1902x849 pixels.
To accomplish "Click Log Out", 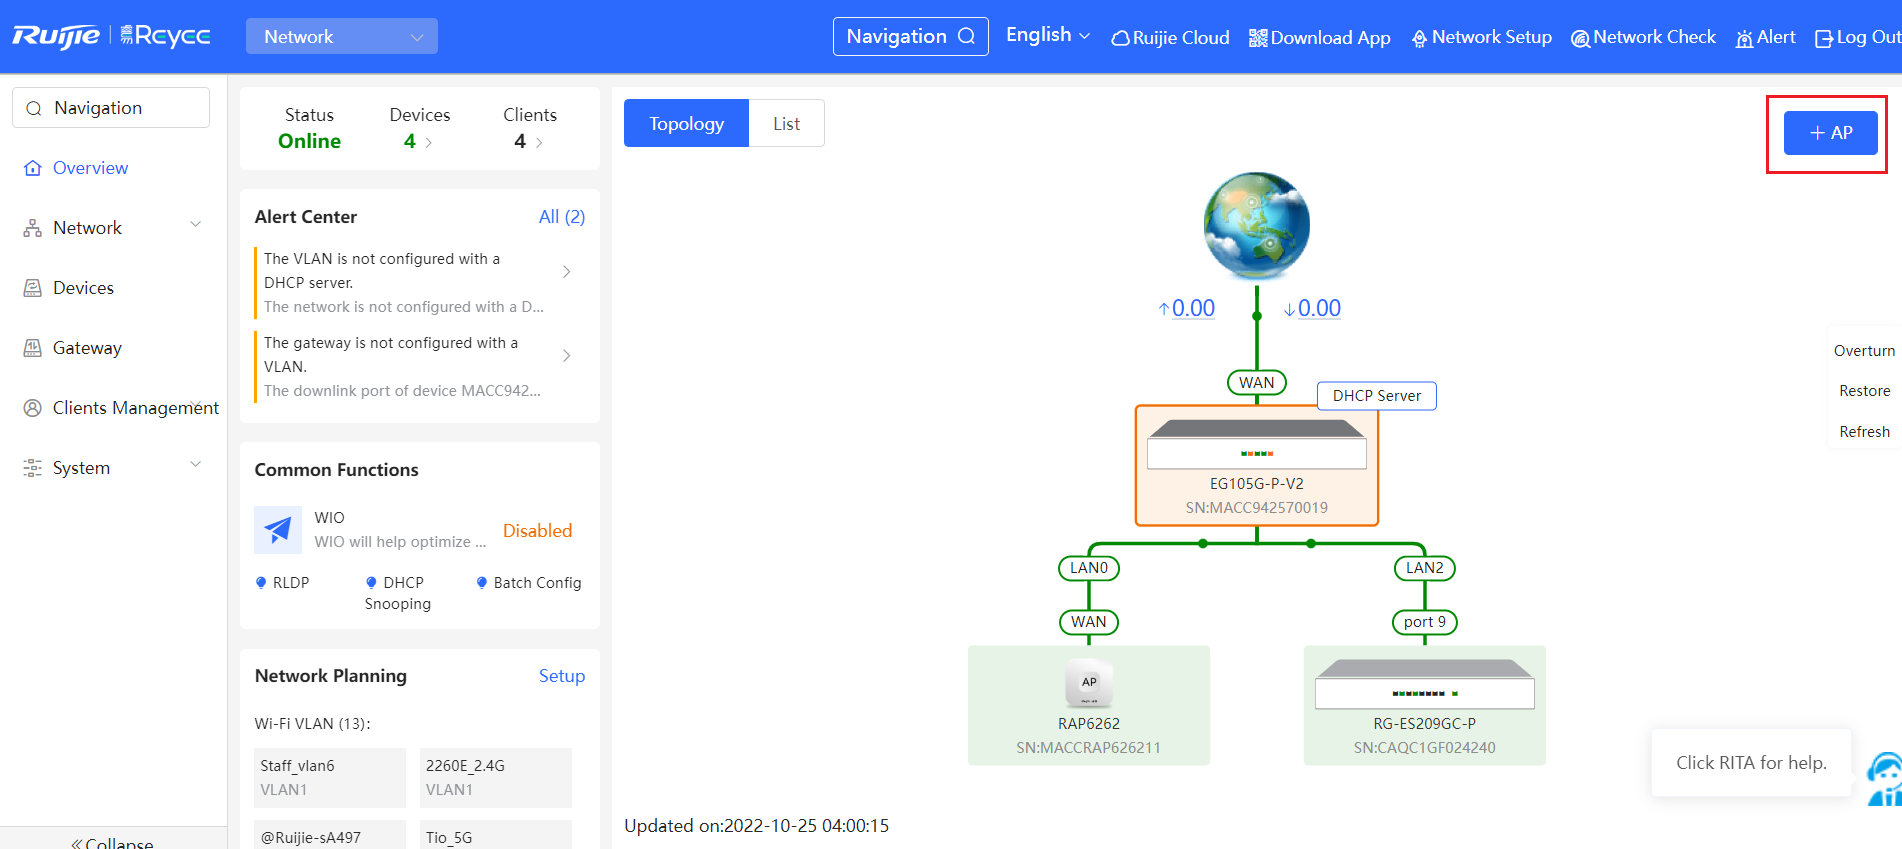I will coord(1858,37).
